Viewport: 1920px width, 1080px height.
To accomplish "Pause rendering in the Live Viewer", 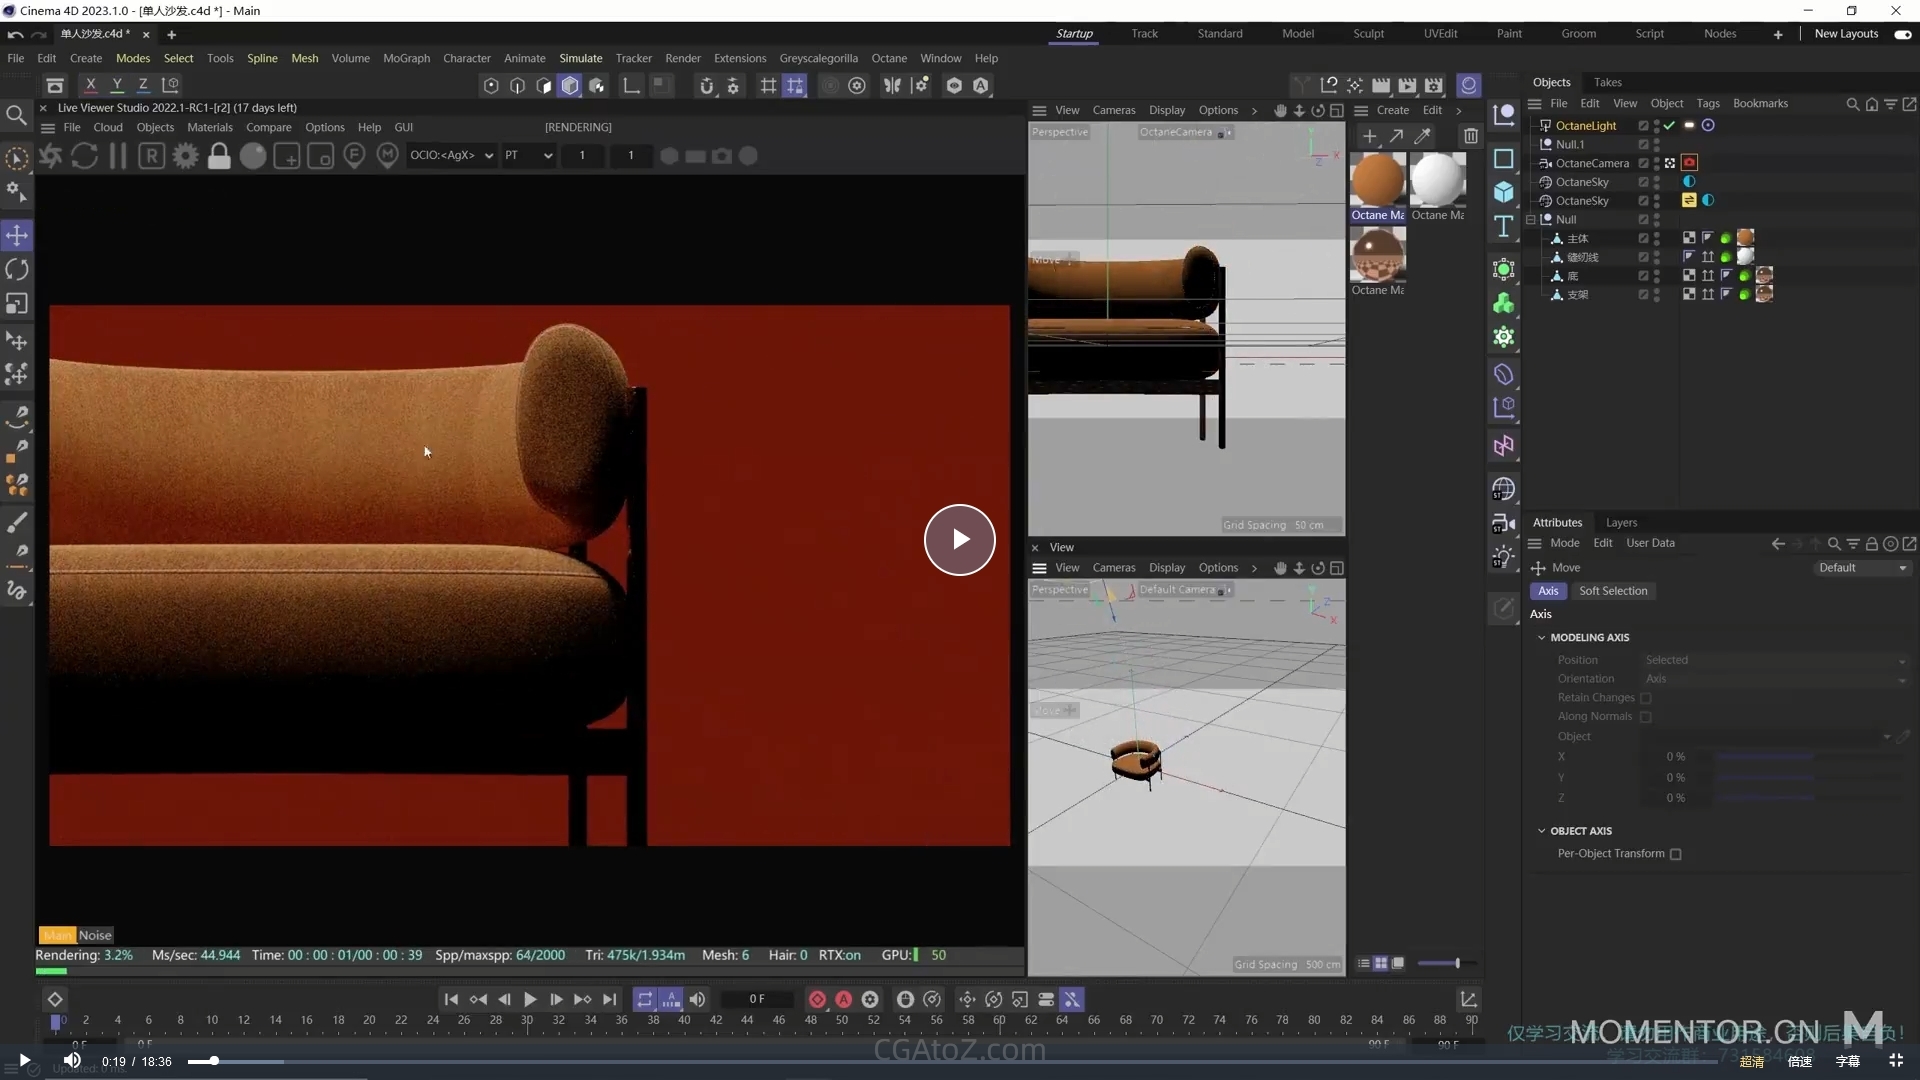I will point(118,156).
